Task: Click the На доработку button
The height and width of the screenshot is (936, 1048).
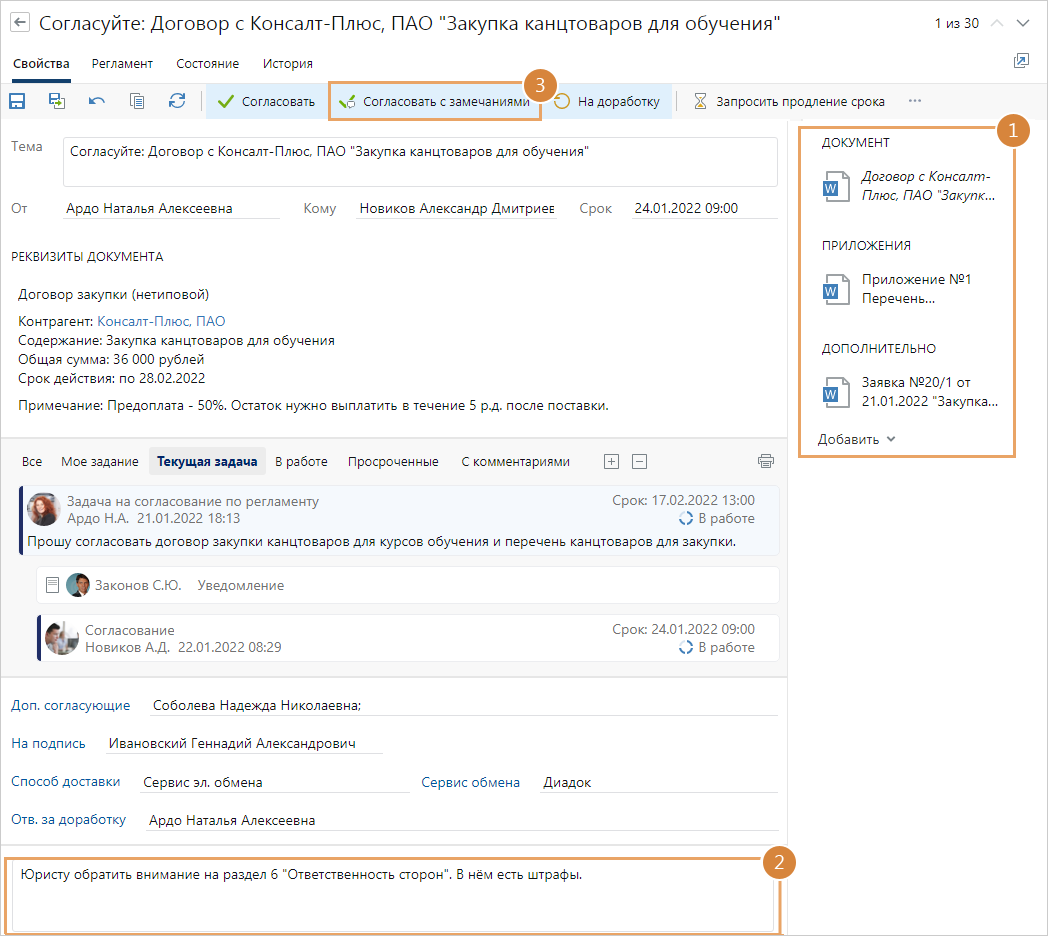Action: [608, 101]
